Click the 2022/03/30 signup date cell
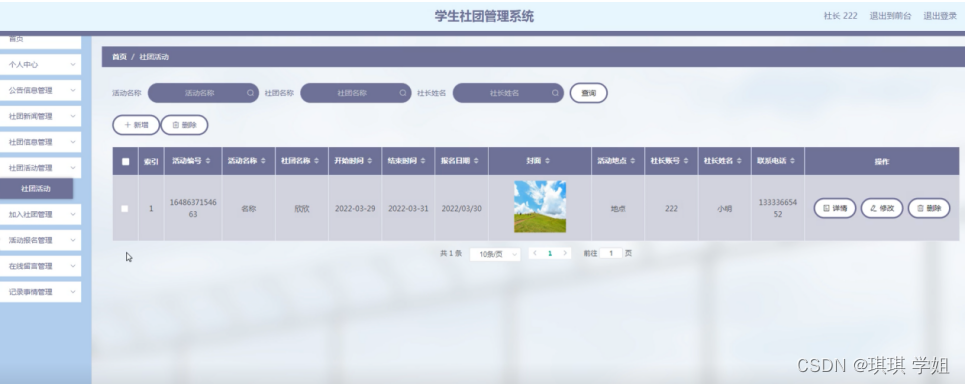The width and height of the screenshot is (965, 384). pos(462,209)
